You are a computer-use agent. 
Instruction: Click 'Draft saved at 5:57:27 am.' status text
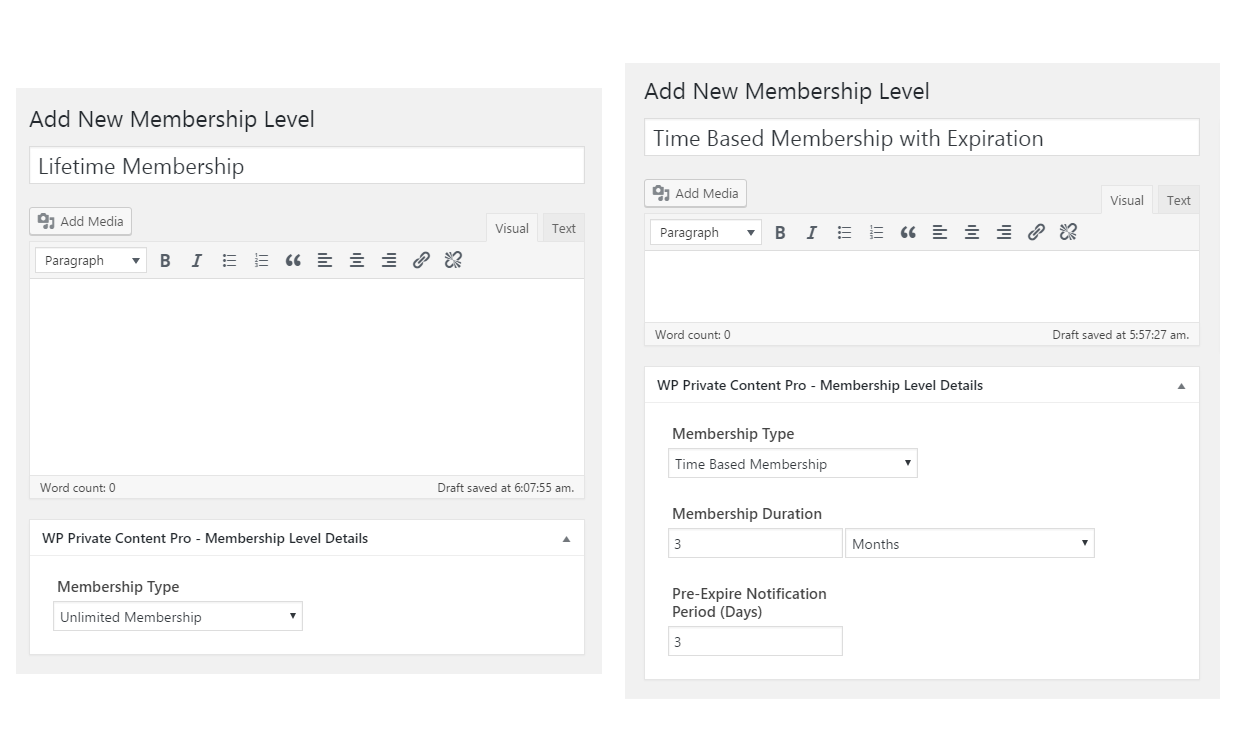(1120, 335)
